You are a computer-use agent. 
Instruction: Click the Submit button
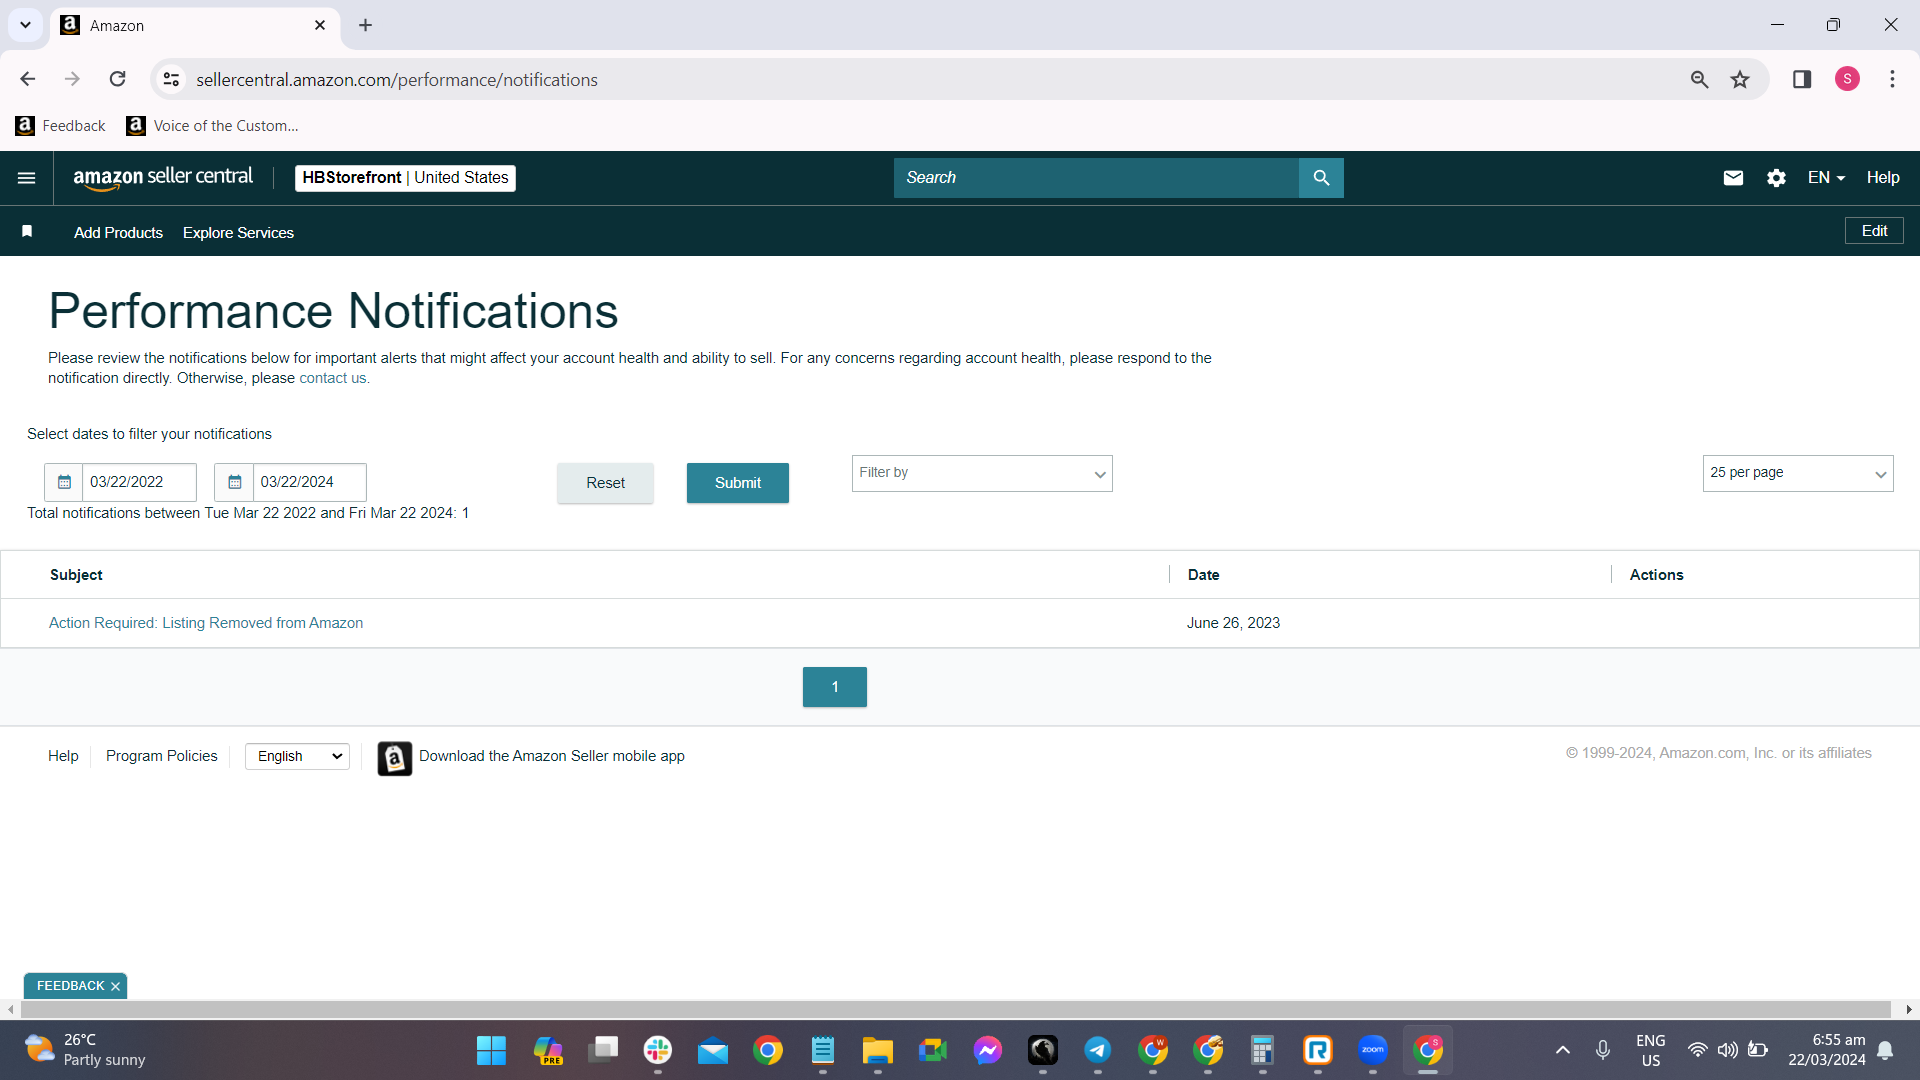pyautogui.click(x=738, y=483)
